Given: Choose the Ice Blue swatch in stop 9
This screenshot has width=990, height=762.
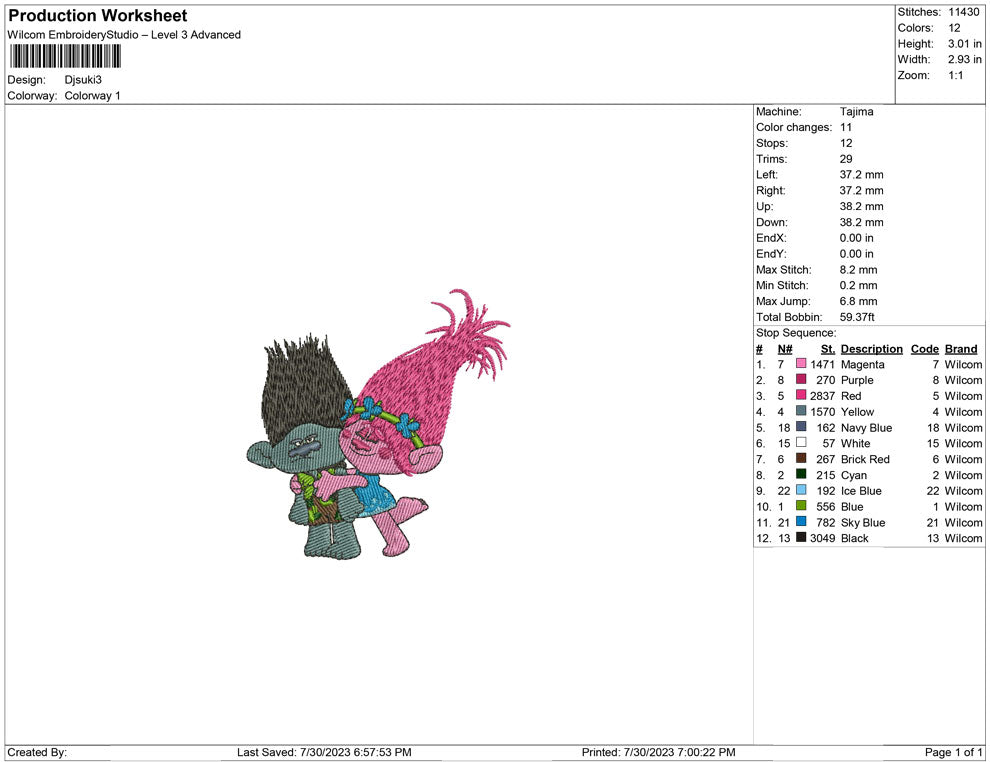Looking at the screenshot, I should [801, 490].
